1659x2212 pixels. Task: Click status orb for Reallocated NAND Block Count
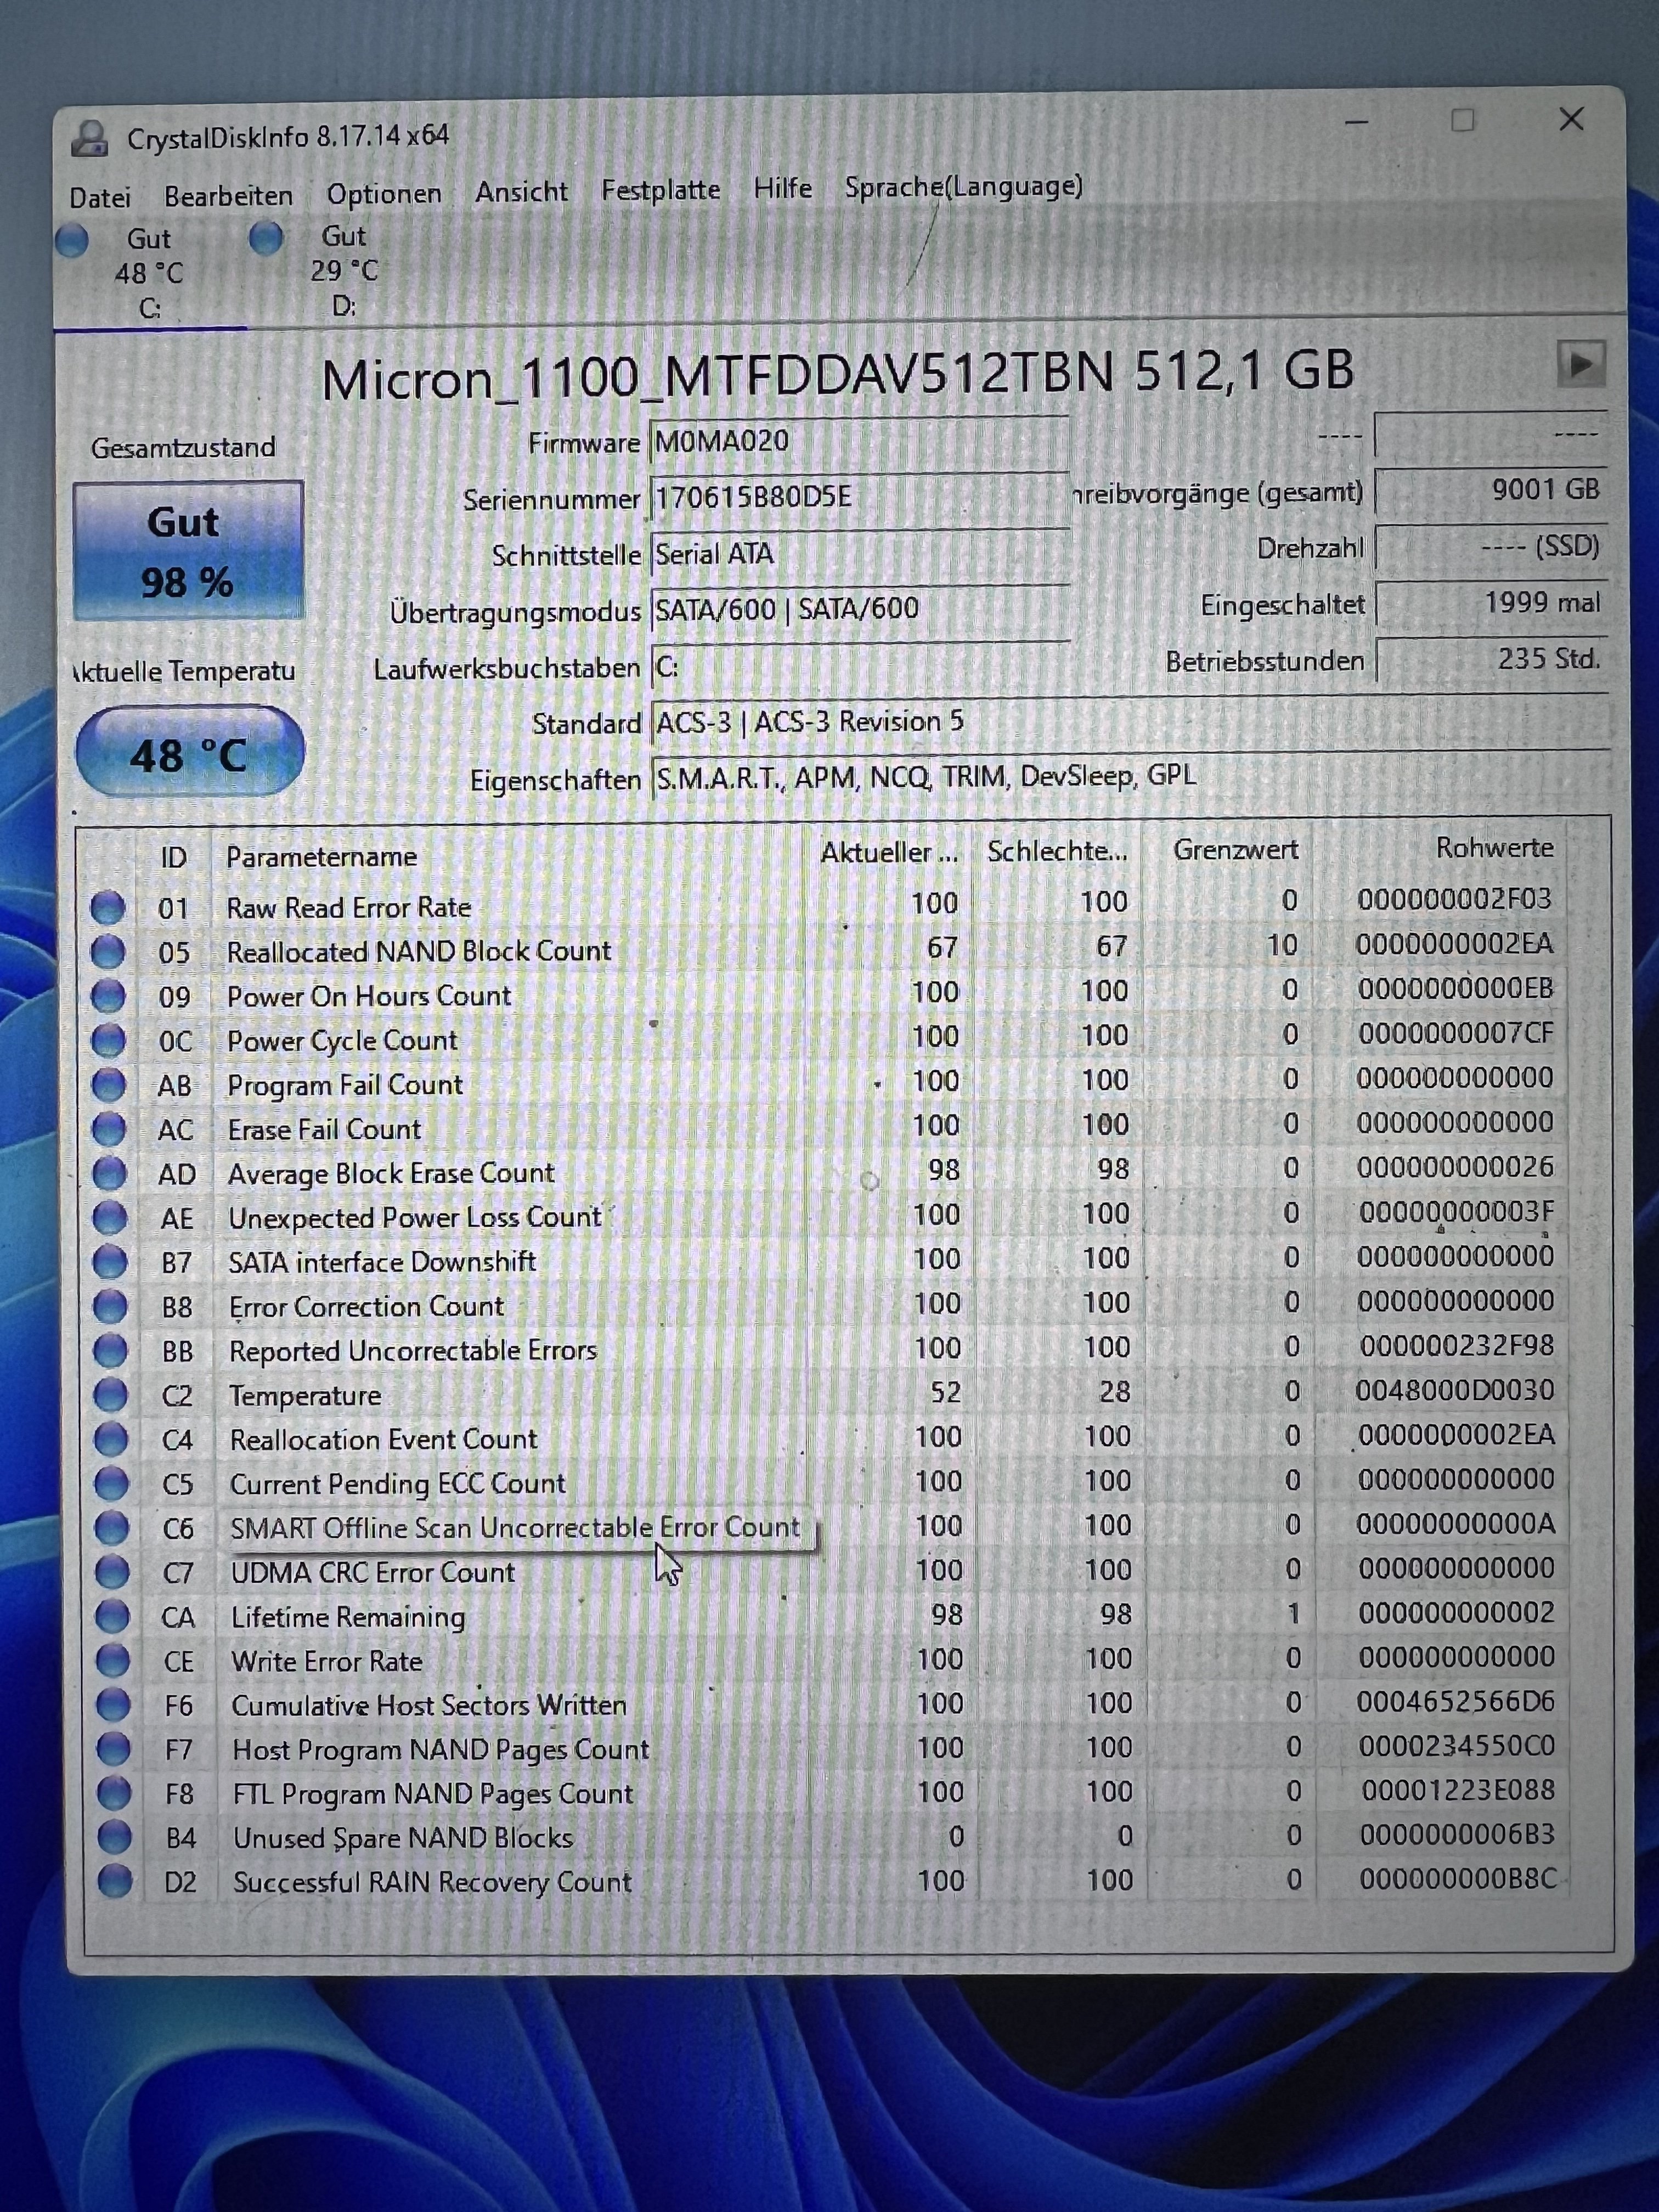108,951
